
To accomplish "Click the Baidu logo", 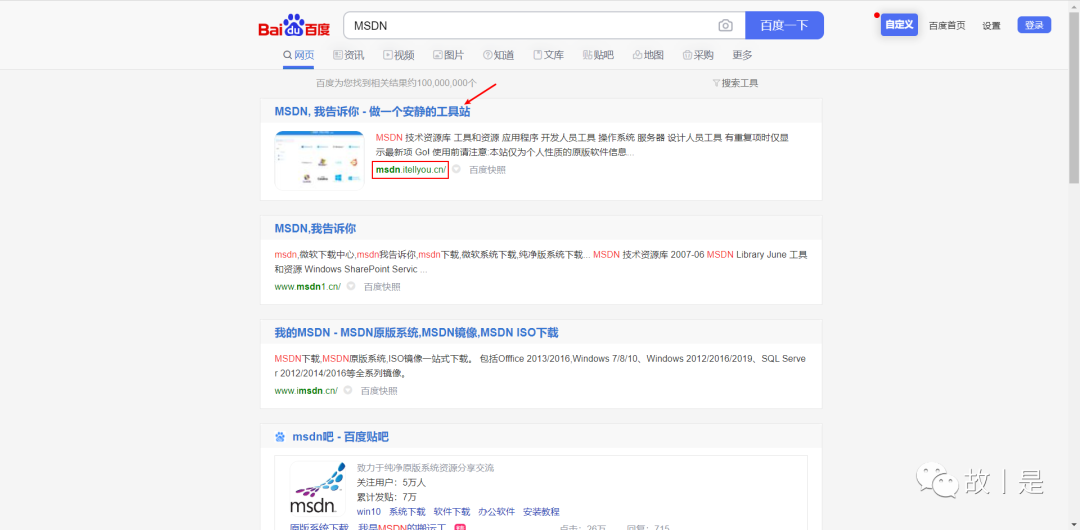I will click(x=294, y=26).
